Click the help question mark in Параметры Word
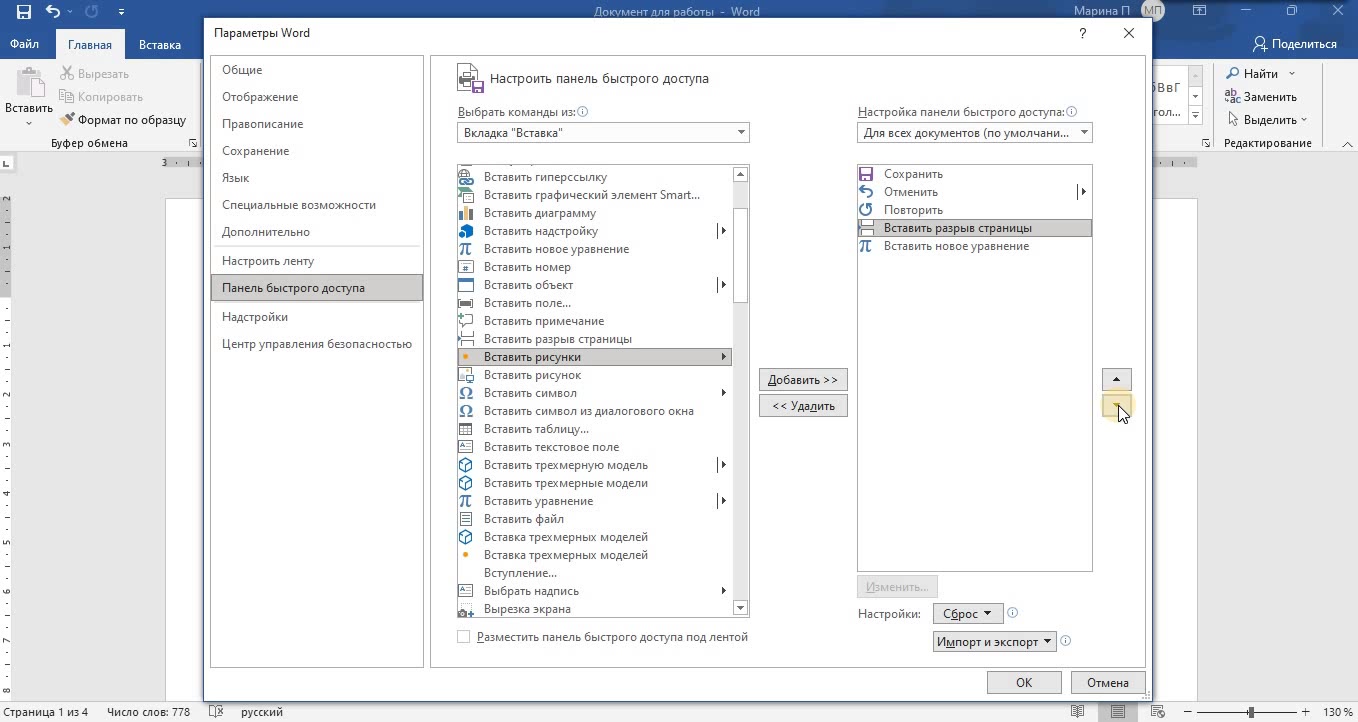 (1083, 33)
